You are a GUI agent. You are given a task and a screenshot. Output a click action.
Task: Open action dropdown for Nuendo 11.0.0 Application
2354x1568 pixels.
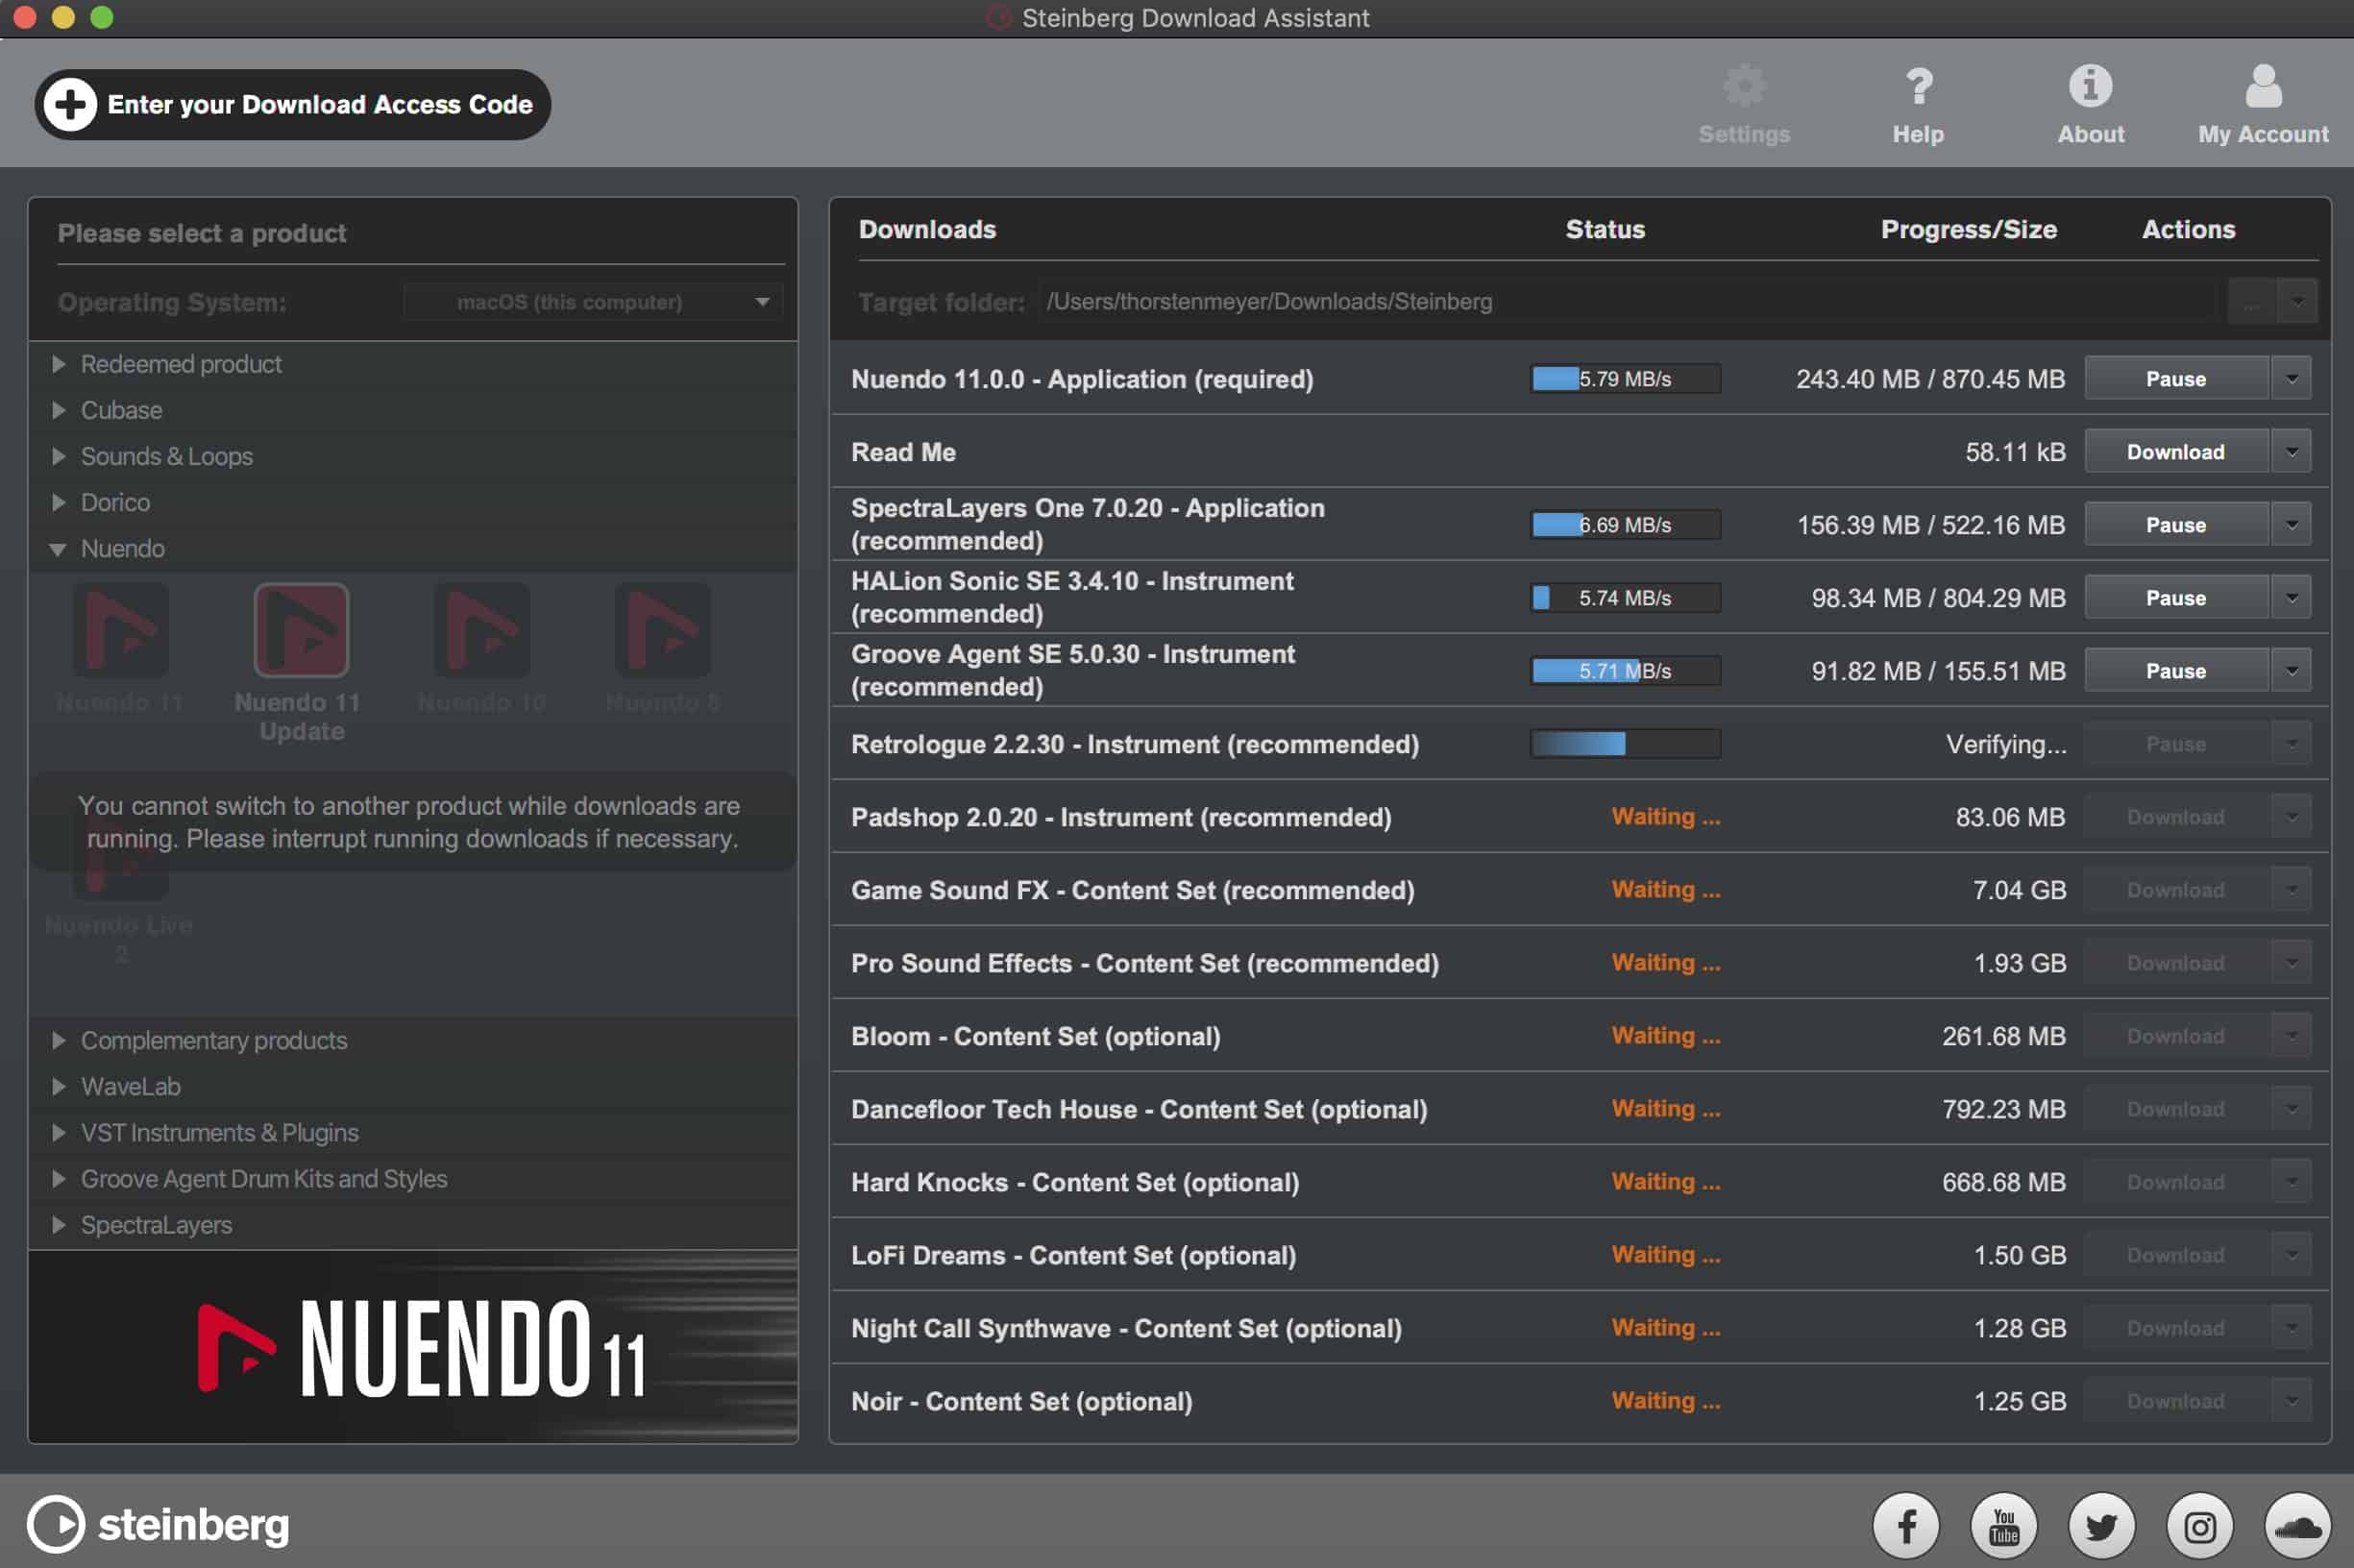coord(2291,379)
